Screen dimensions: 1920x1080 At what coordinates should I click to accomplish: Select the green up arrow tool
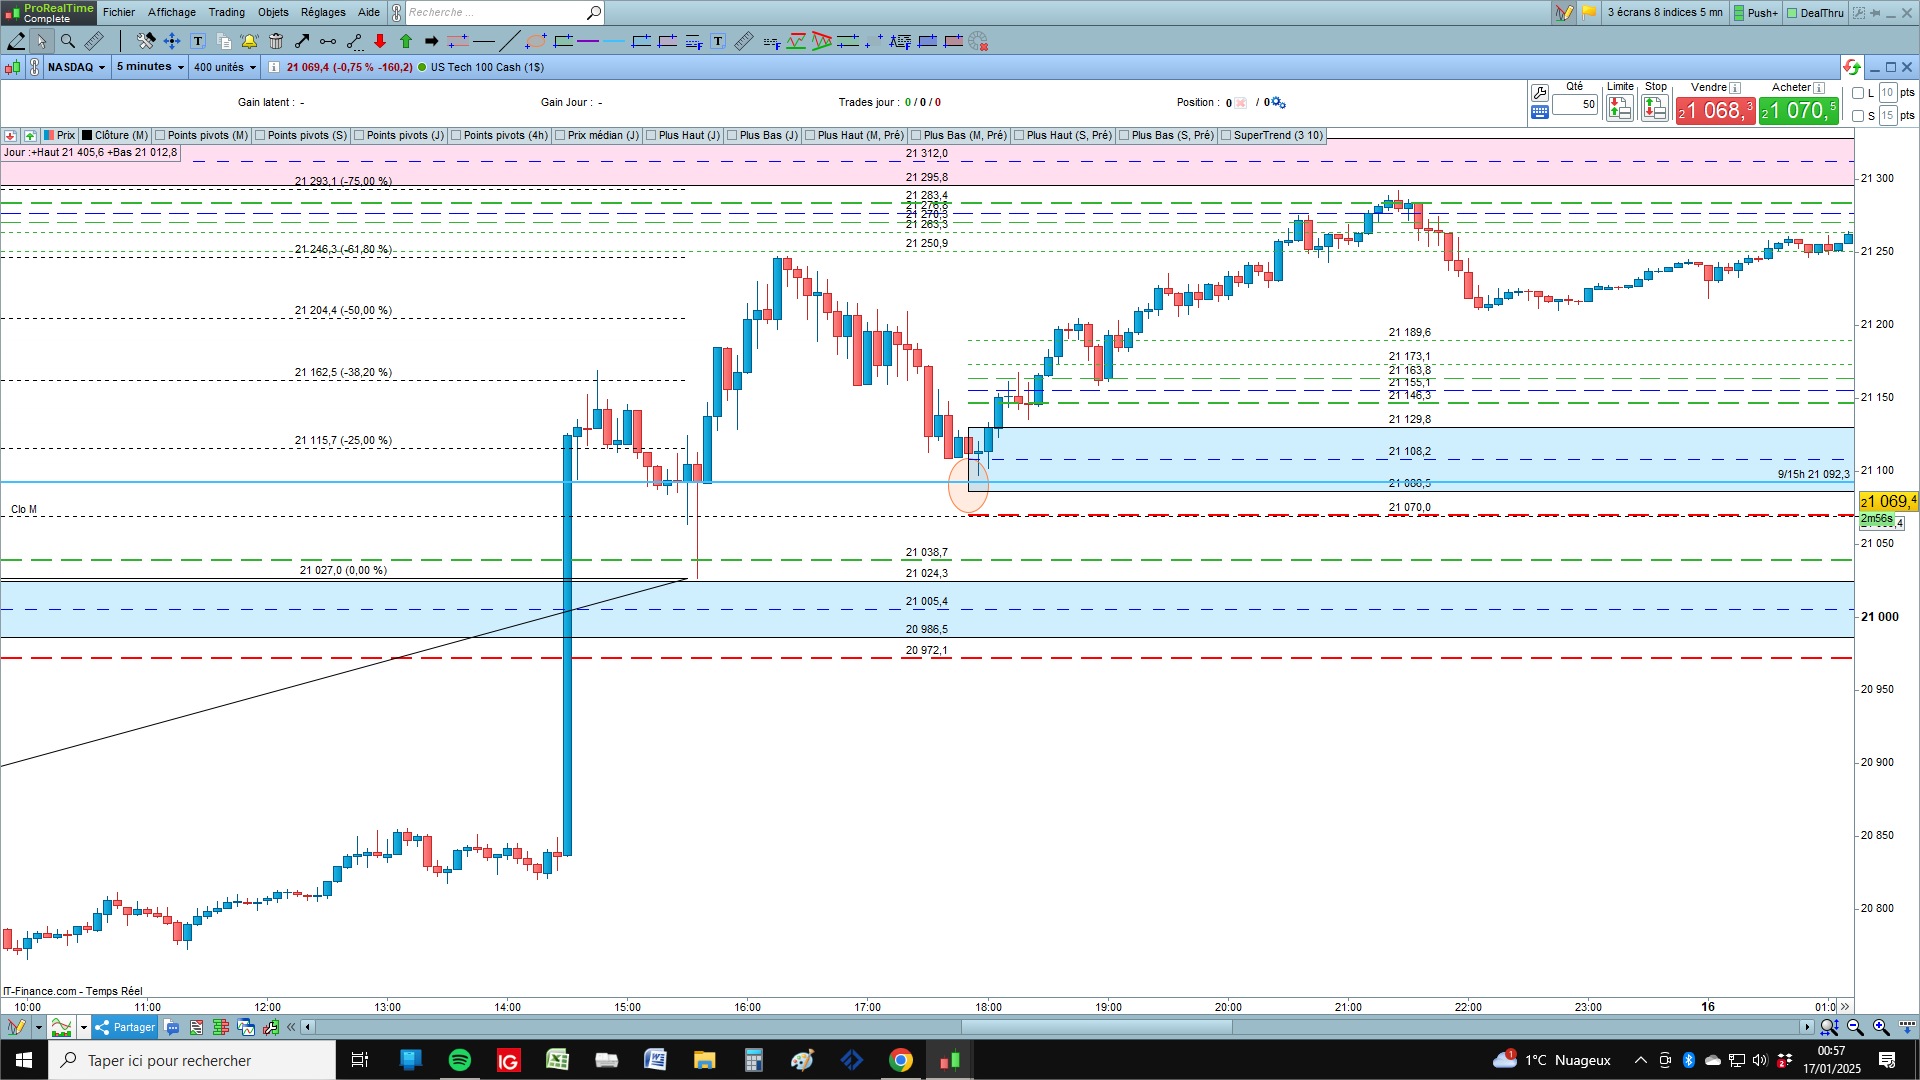pos(406,41)
